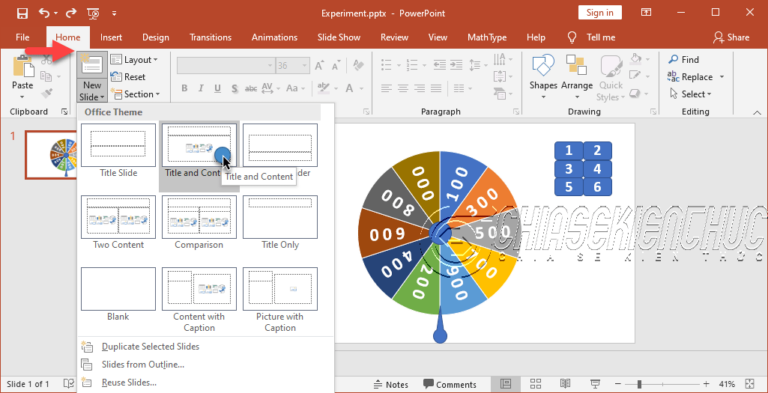Click Notes in status bar
768x393 pixels.
pos(391,384)
